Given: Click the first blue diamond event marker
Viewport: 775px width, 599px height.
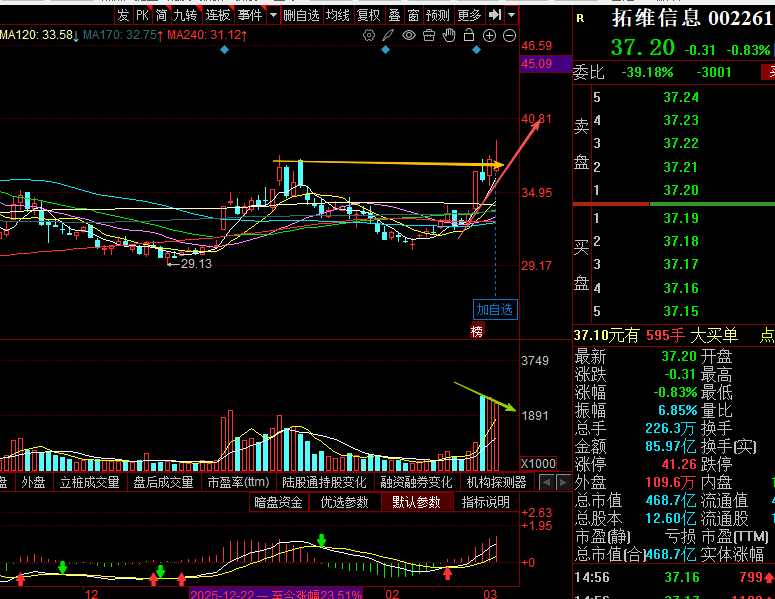Looking at the screenshot, I should [224, 49].
